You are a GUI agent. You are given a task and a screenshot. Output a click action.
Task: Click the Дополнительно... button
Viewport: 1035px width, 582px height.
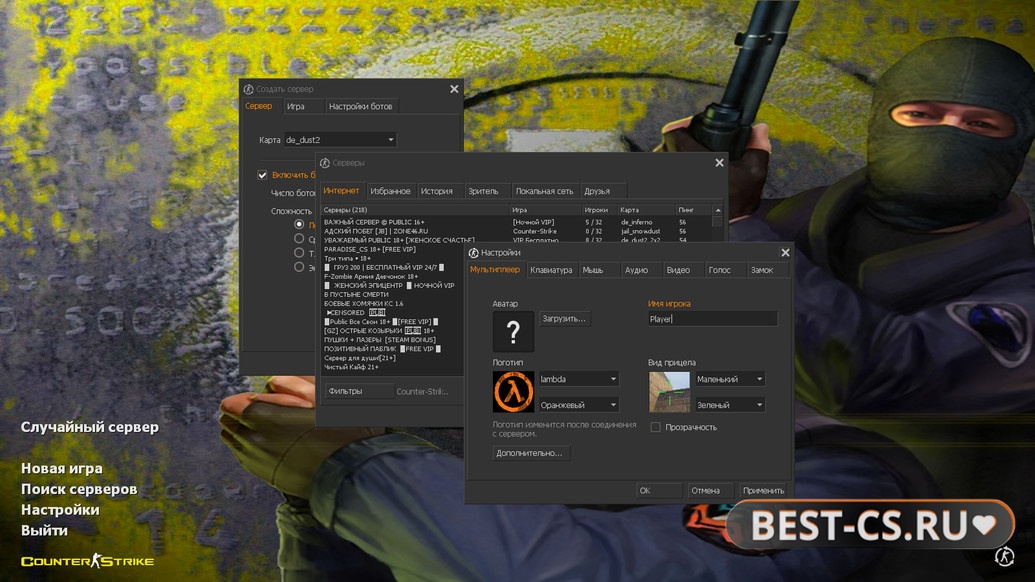(531, 453)
